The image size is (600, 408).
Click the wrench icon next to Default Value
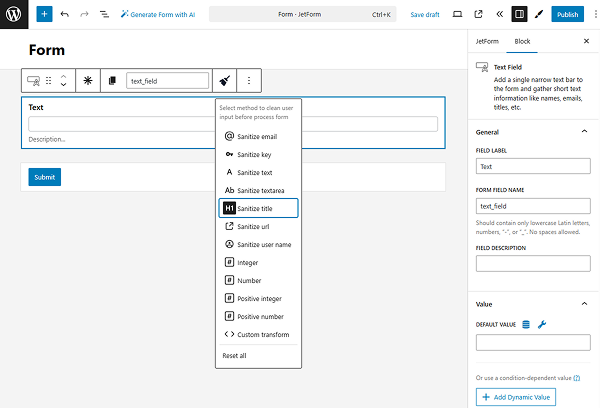(542, 324)
